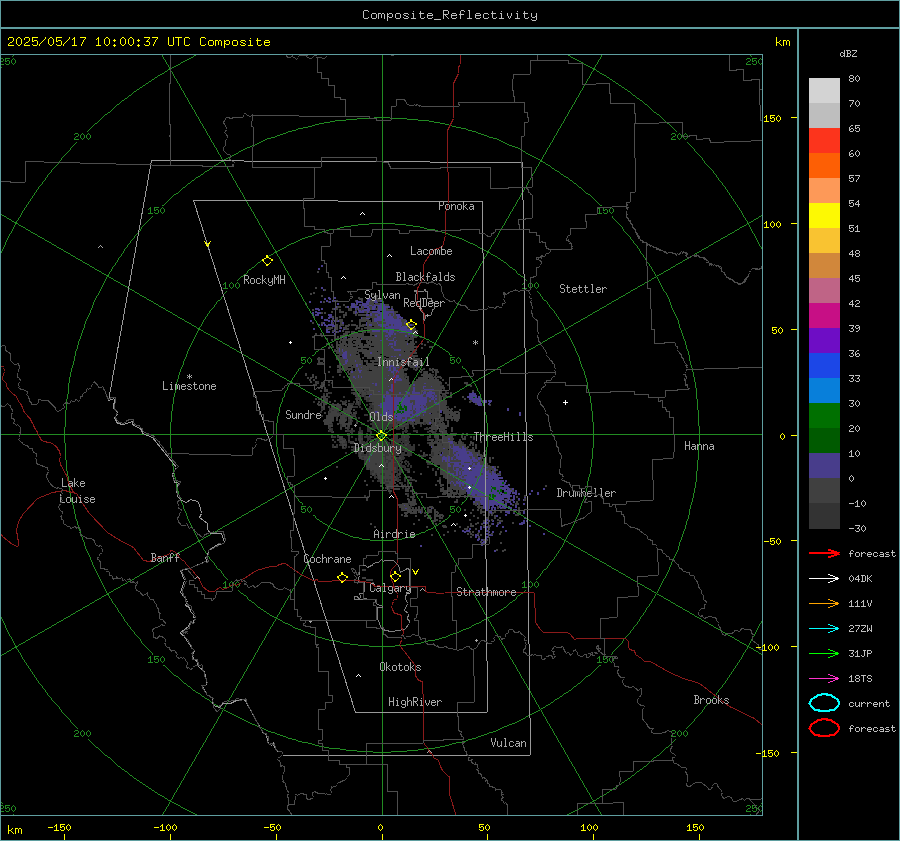Click the red forecast arrow in legend

824,553
